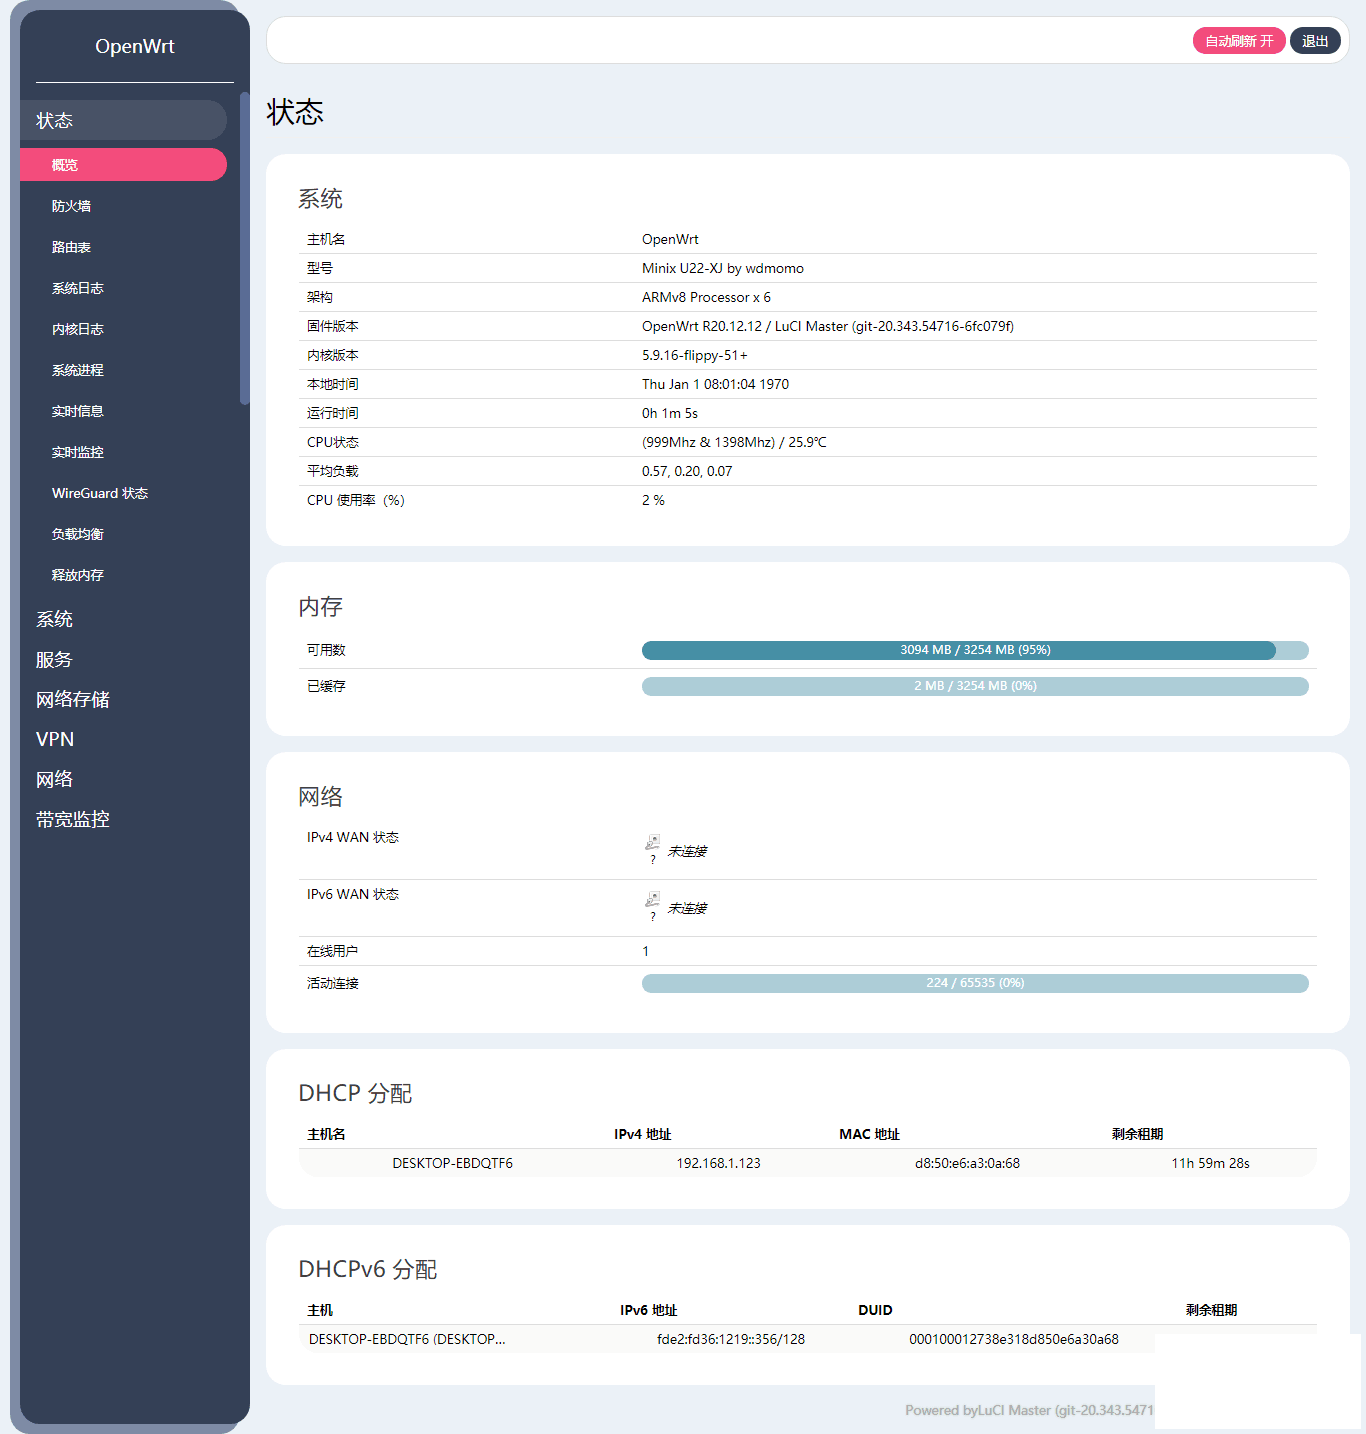The width and height of the screenshot is (1366, 1434).
Task: Click the 状态 page heading
Action: click(x=295, y=112)
